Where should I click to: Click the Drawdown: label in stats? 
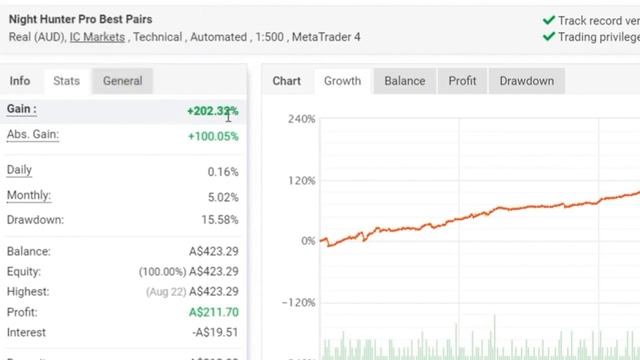coord(36,220)
